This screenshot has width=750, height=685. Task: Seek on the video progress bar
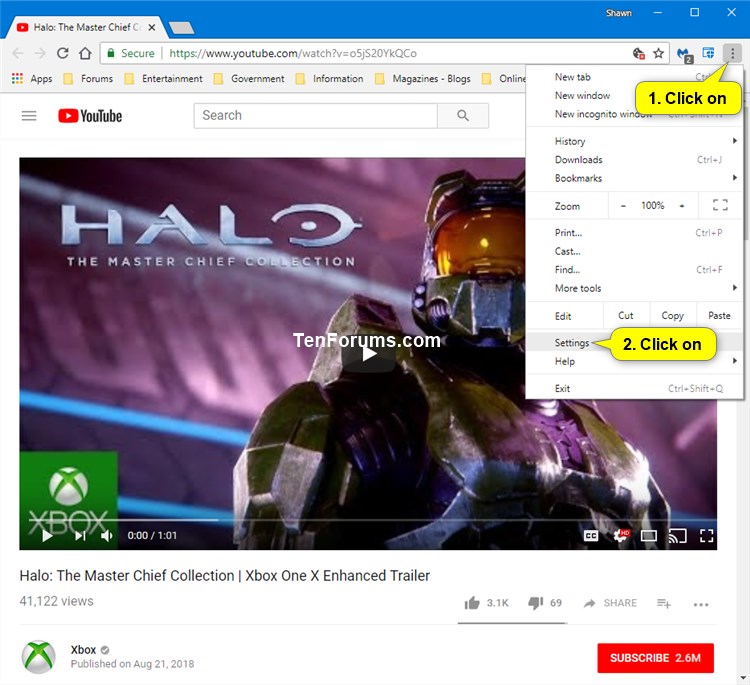[368, 519]
